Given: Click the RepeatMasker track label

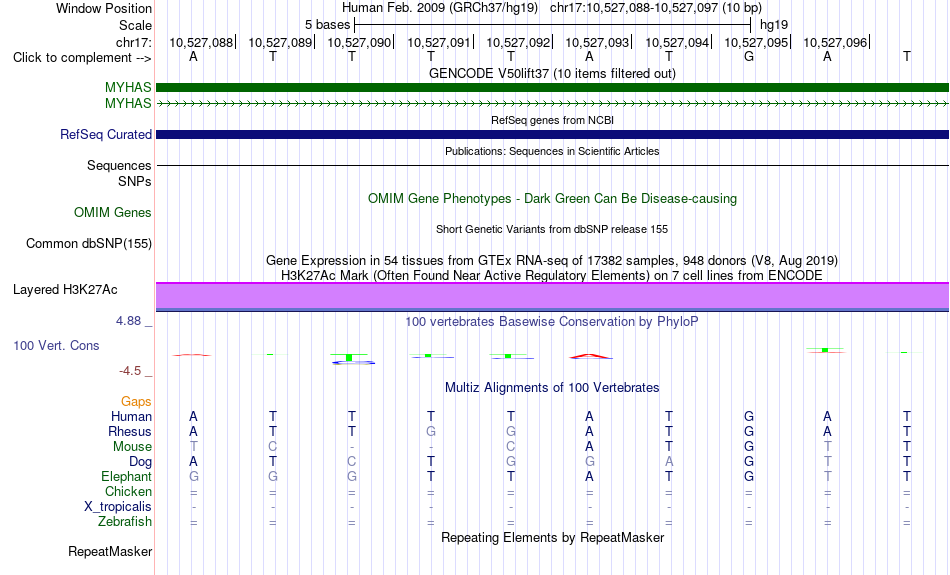Looking at the screenshot, I should point(110,551).
